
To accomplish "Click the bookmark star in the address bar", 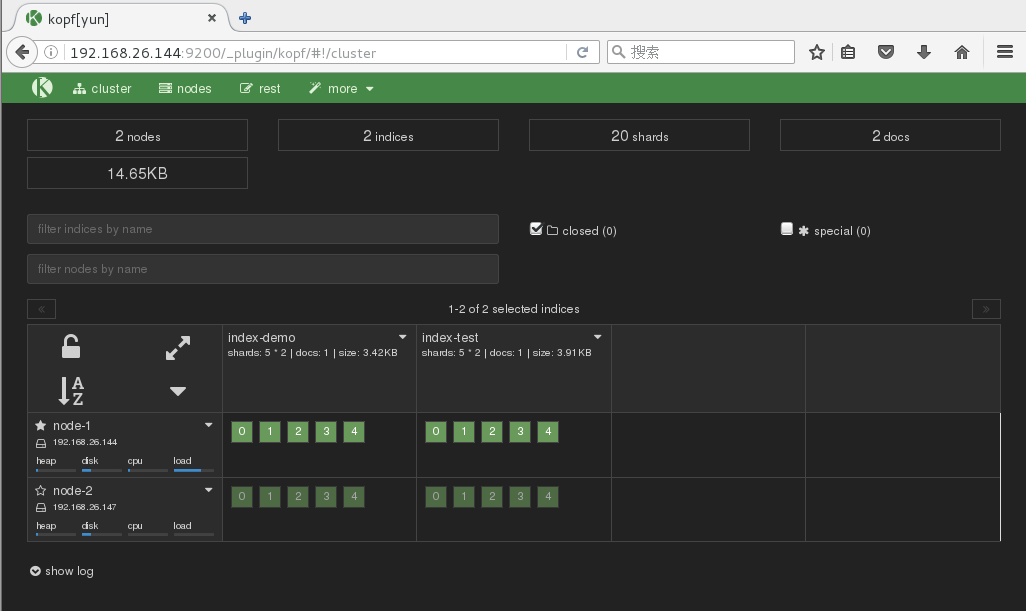I will coord(816,51).
